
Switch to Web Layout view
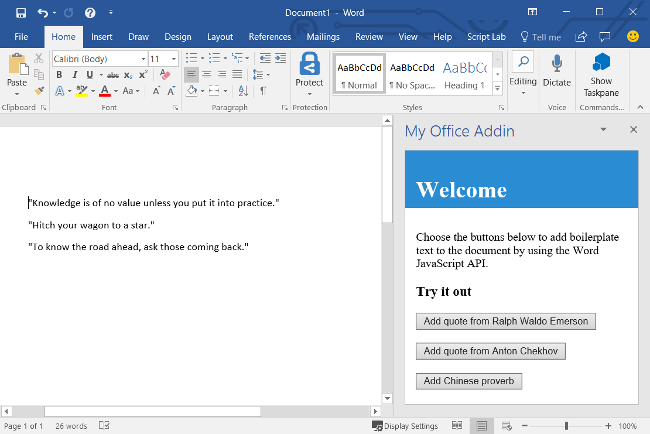pyautogui.click(x=507, y=426)
